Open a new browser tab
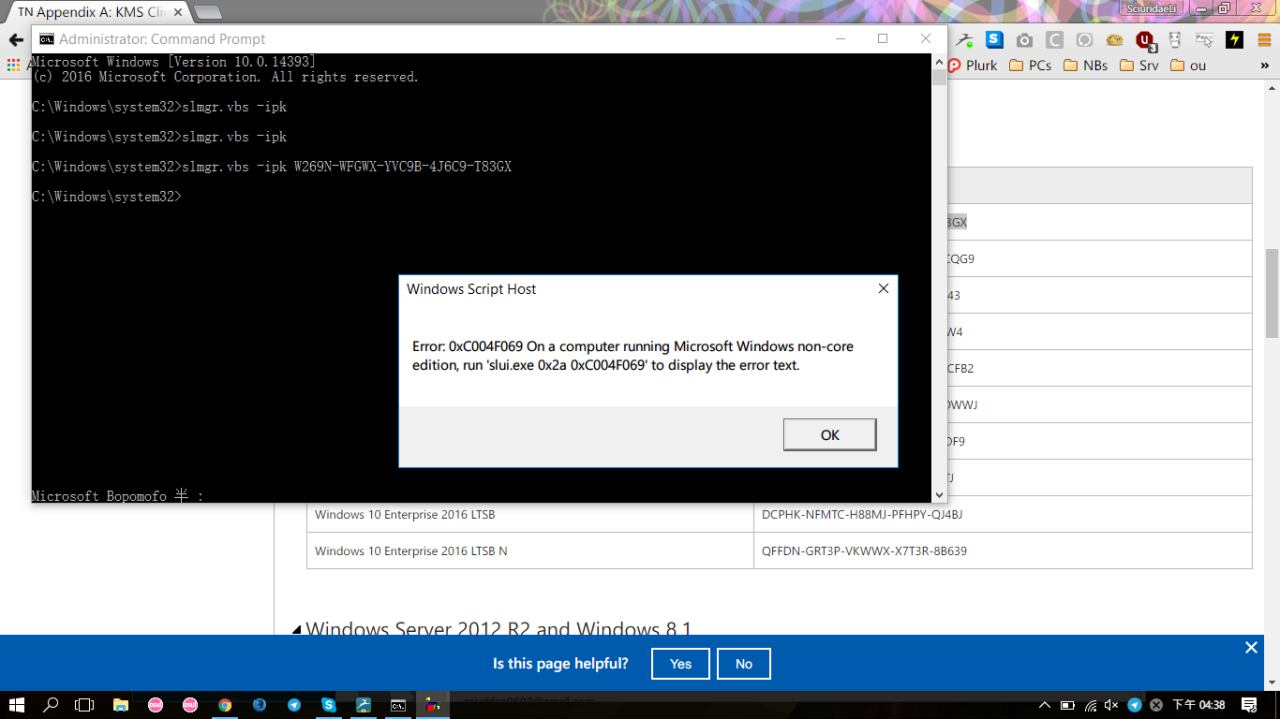Screen dimensions: 1280x719 [208, 13]
